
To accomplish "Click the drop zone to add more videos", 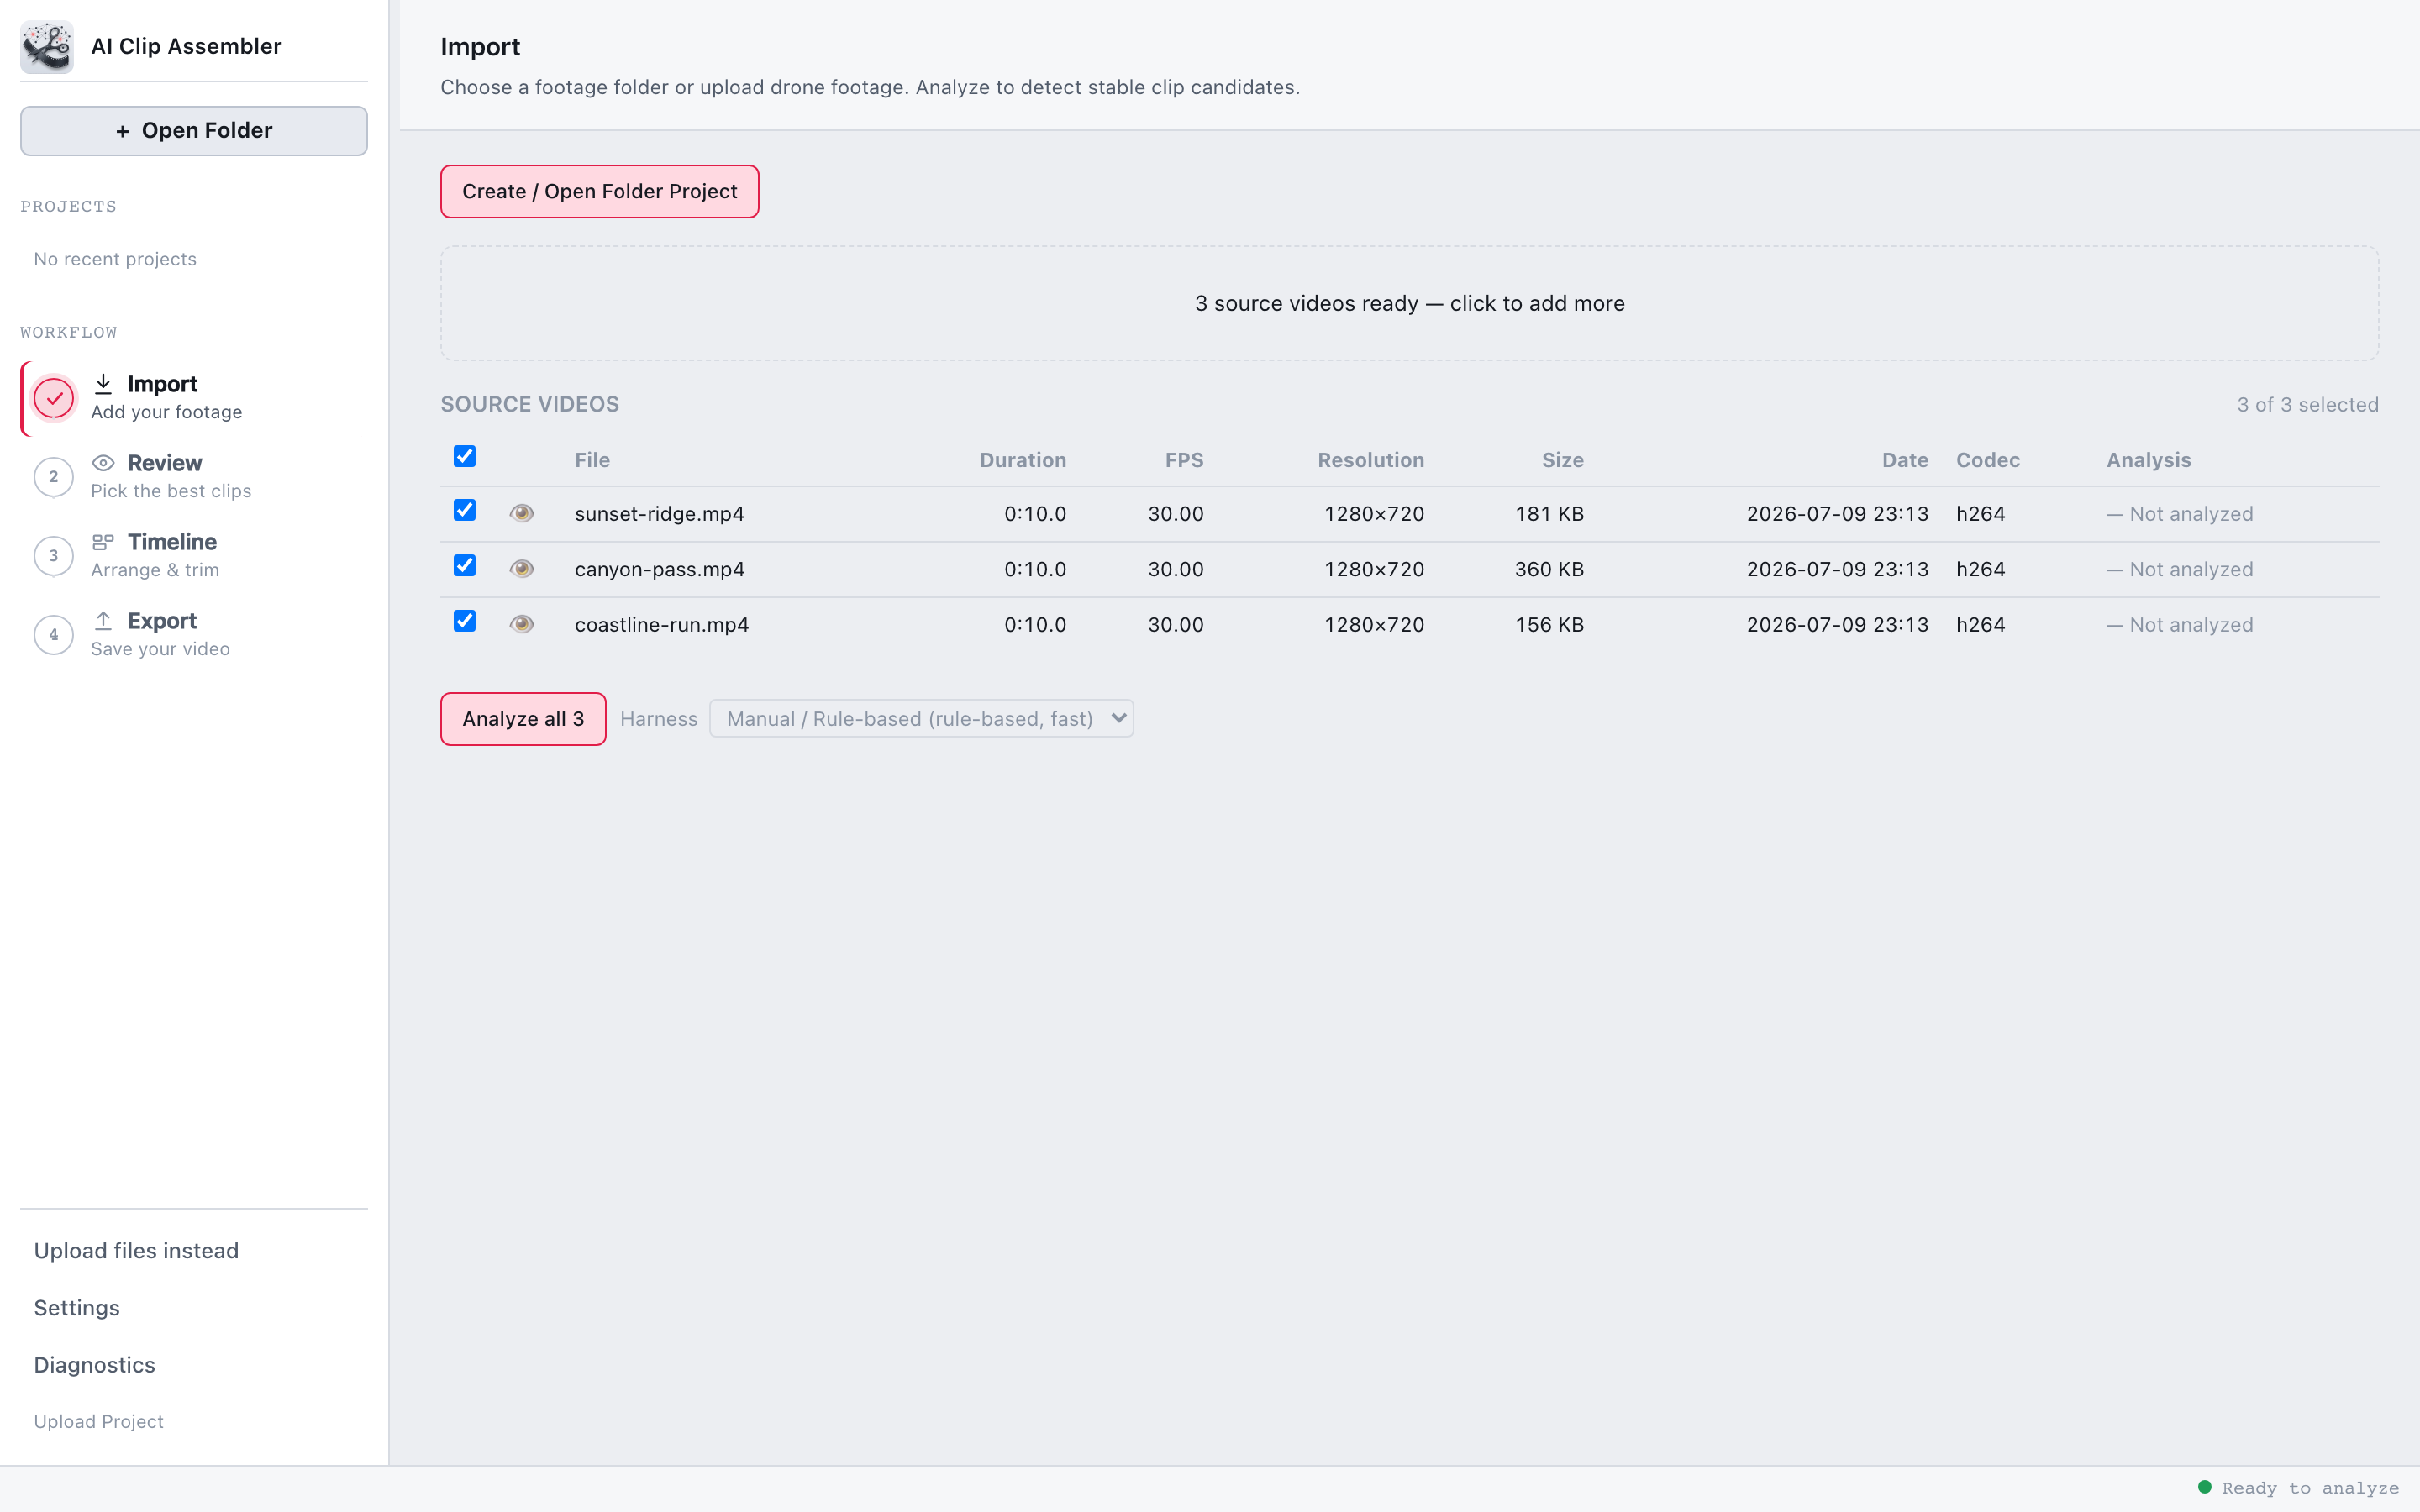I will coord(1409,303).
